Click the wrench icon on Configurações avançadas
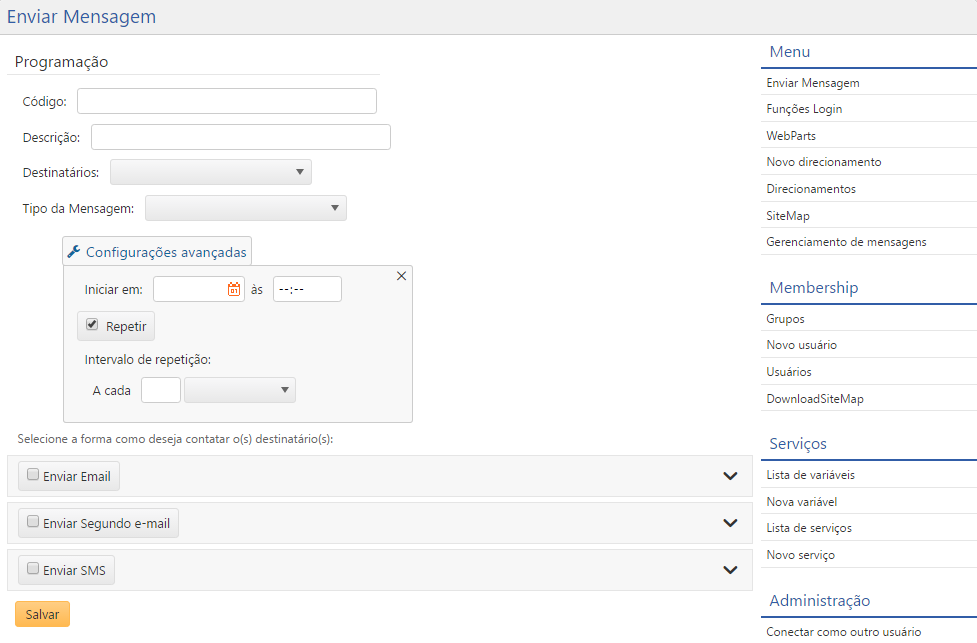 tap(73, 251)
